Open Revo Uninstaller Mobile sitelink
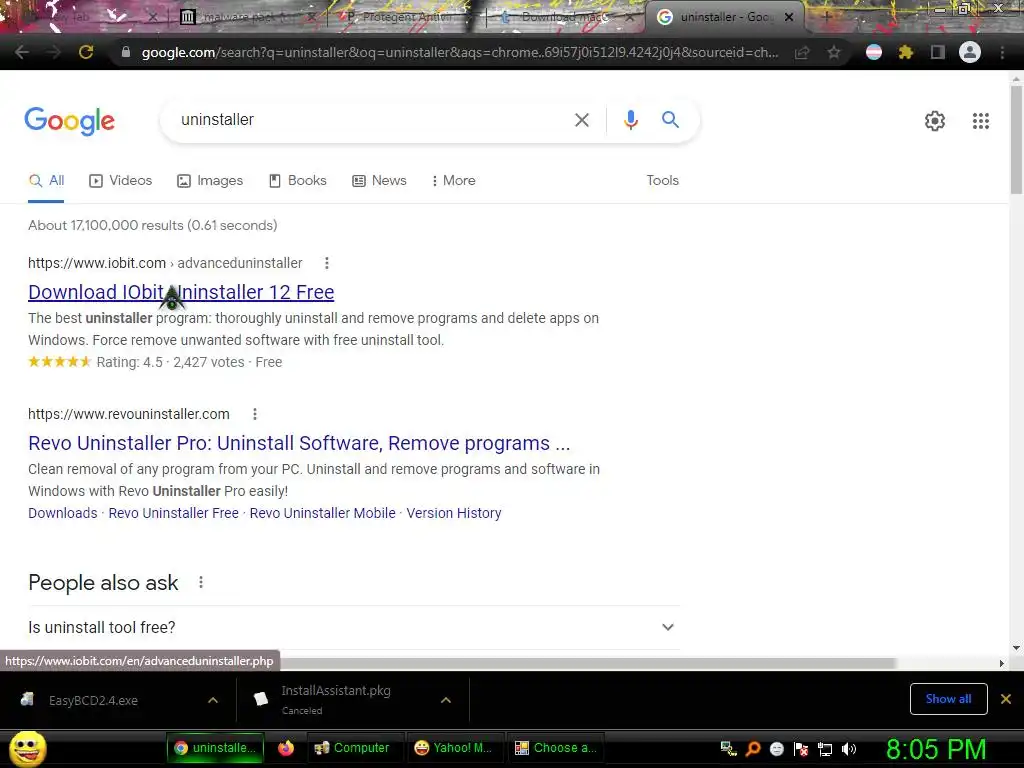This screenshot has height=768, width=1024. 323,513
